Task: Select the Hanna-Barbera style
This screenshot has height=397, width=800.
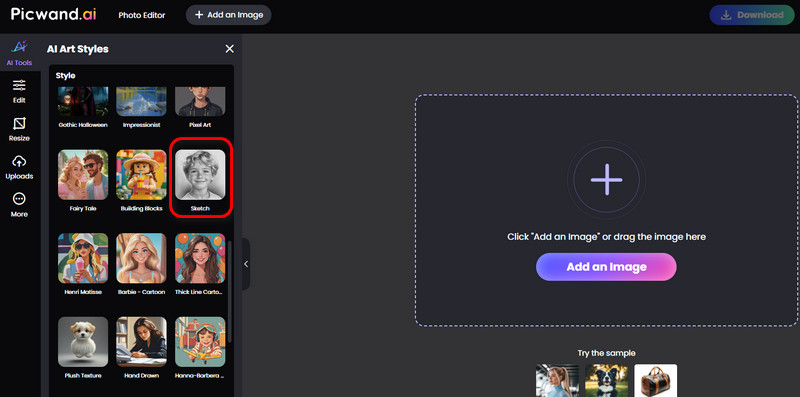Action: click(x=200, y=348)
